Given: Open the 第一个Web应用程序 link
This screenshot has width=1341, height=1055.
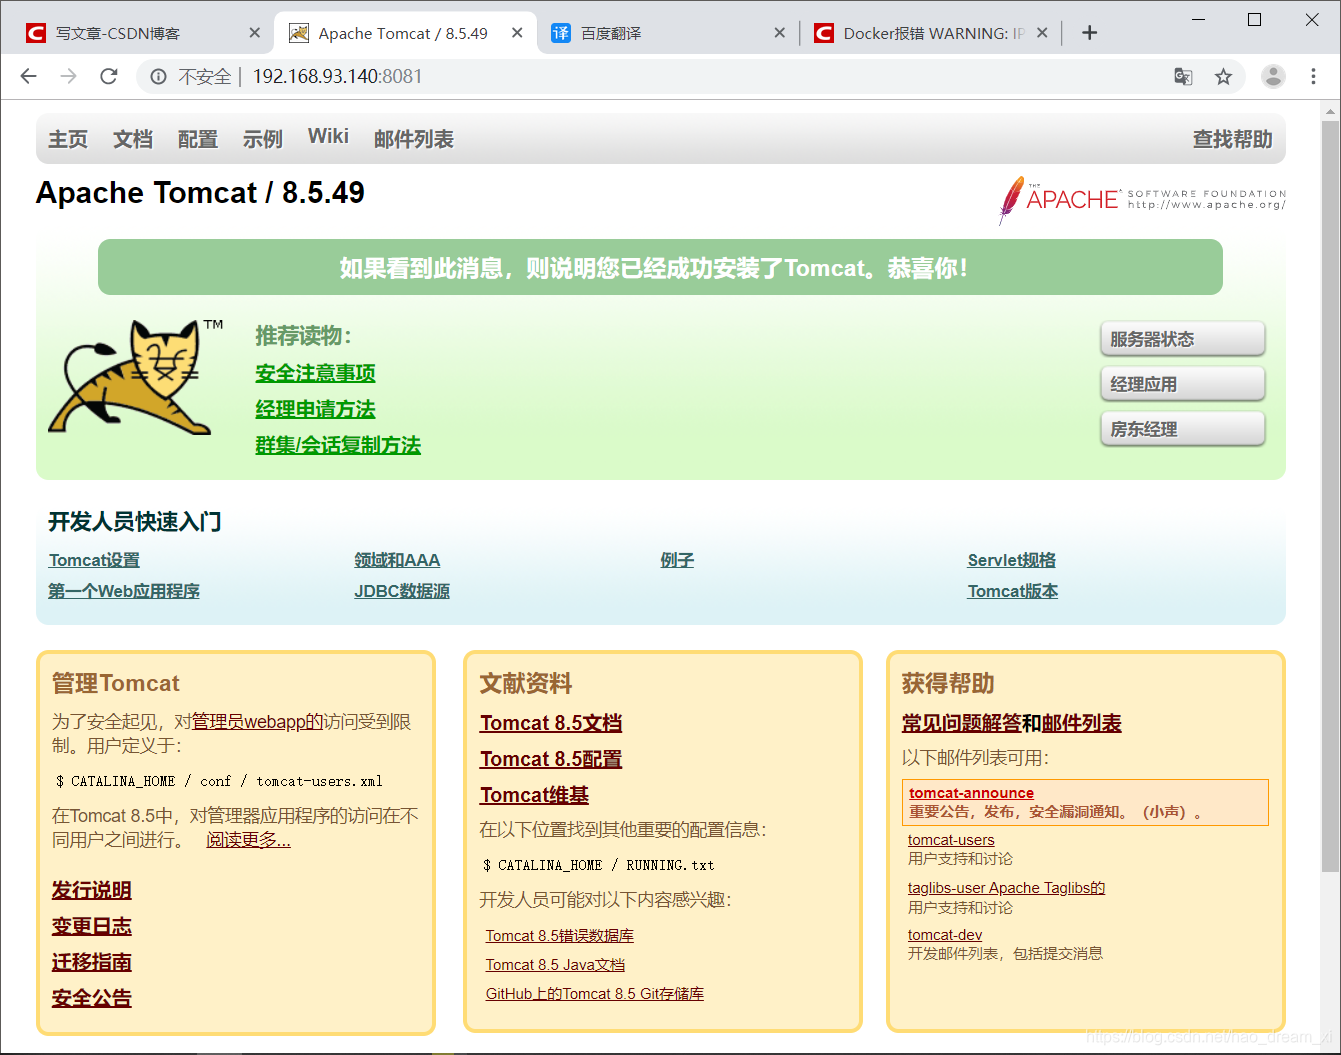Looking at the screenshot, I should 124,591.
